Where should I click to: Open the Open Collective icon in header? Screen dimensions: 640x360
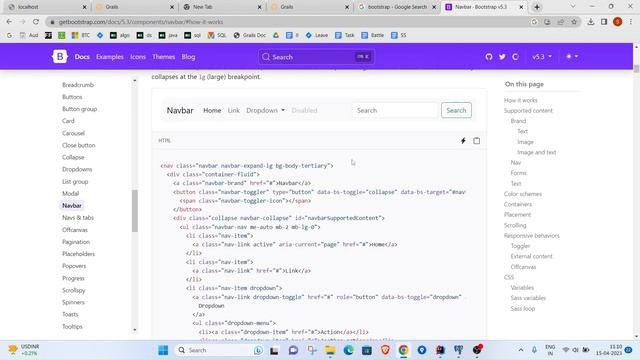tap(516, 57)
